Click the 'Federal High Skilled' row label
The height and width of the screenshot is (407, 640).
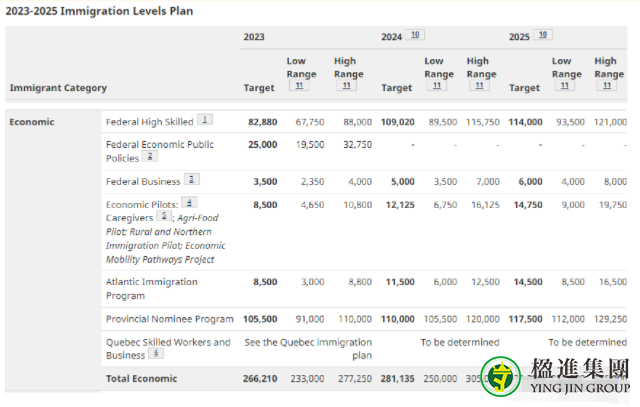pyautogui.click(x=149, y=122)
